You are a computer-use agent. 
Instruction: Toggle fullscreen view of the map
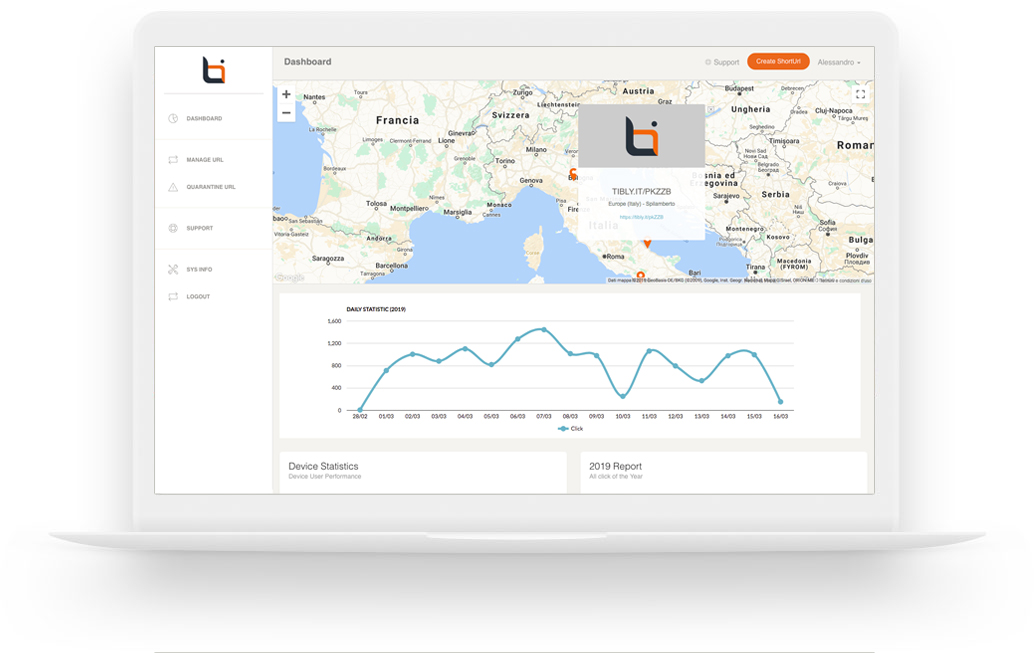coord(861,94)
